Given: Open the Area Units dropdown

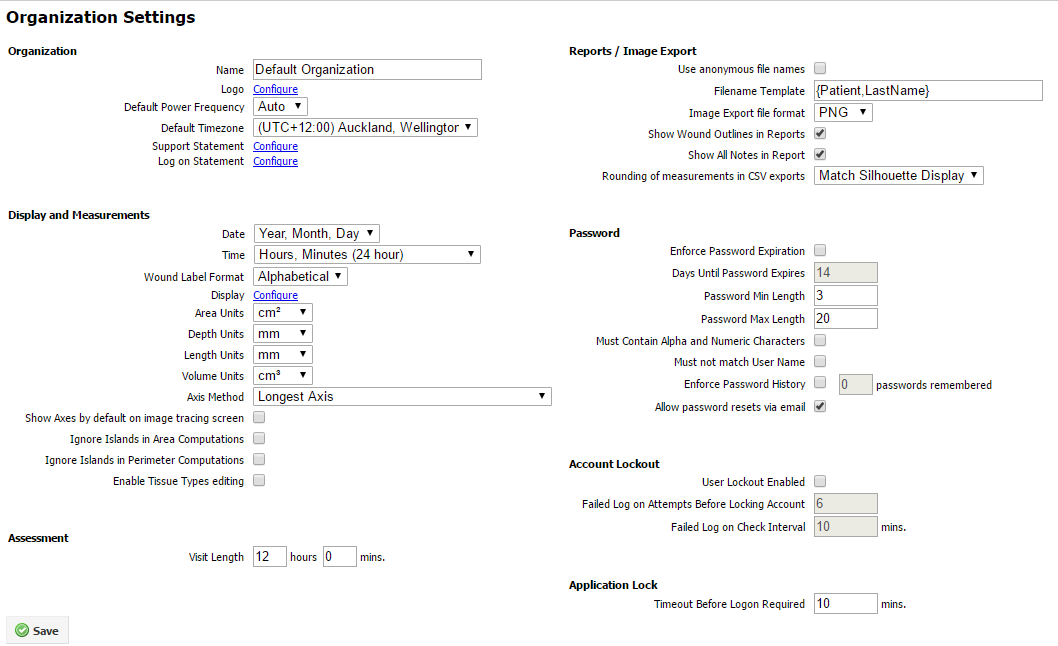Looking at the screenshot, I should pyautogui.click(x=283, y=313).
